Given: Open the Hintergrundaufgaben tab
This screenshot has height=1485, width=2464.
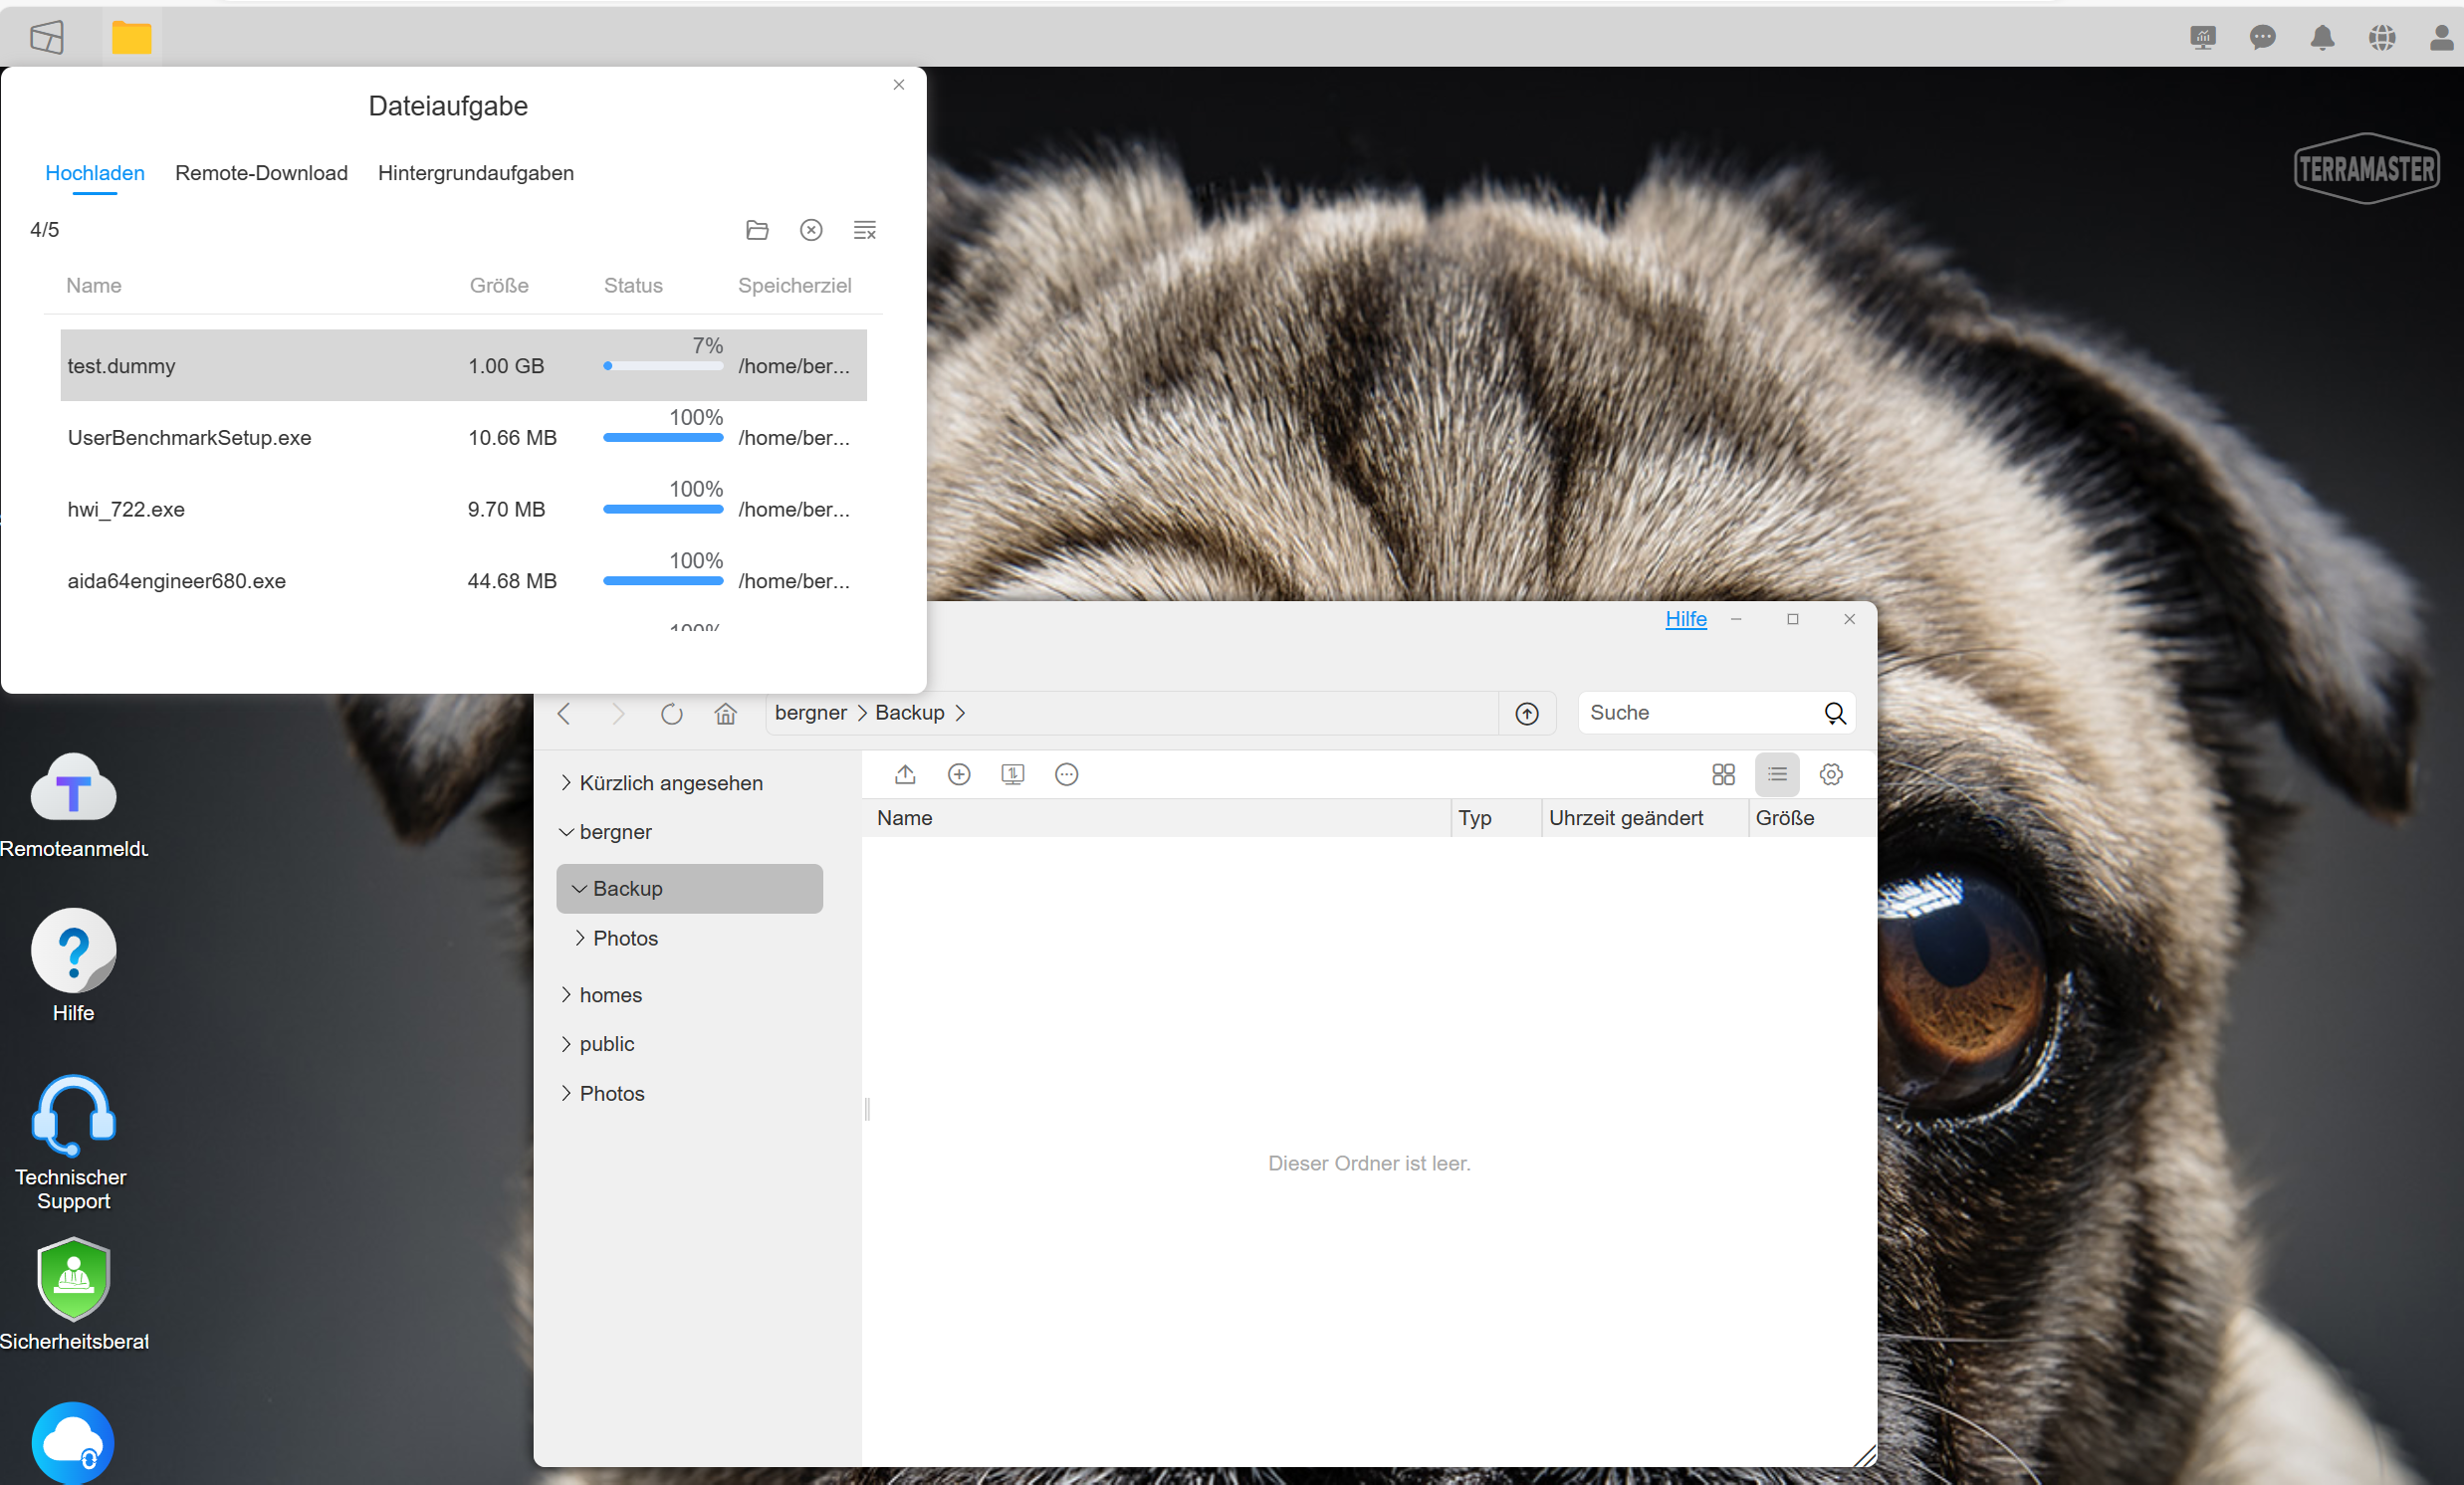Looking at the screenshot, I should tap(475, 173).
